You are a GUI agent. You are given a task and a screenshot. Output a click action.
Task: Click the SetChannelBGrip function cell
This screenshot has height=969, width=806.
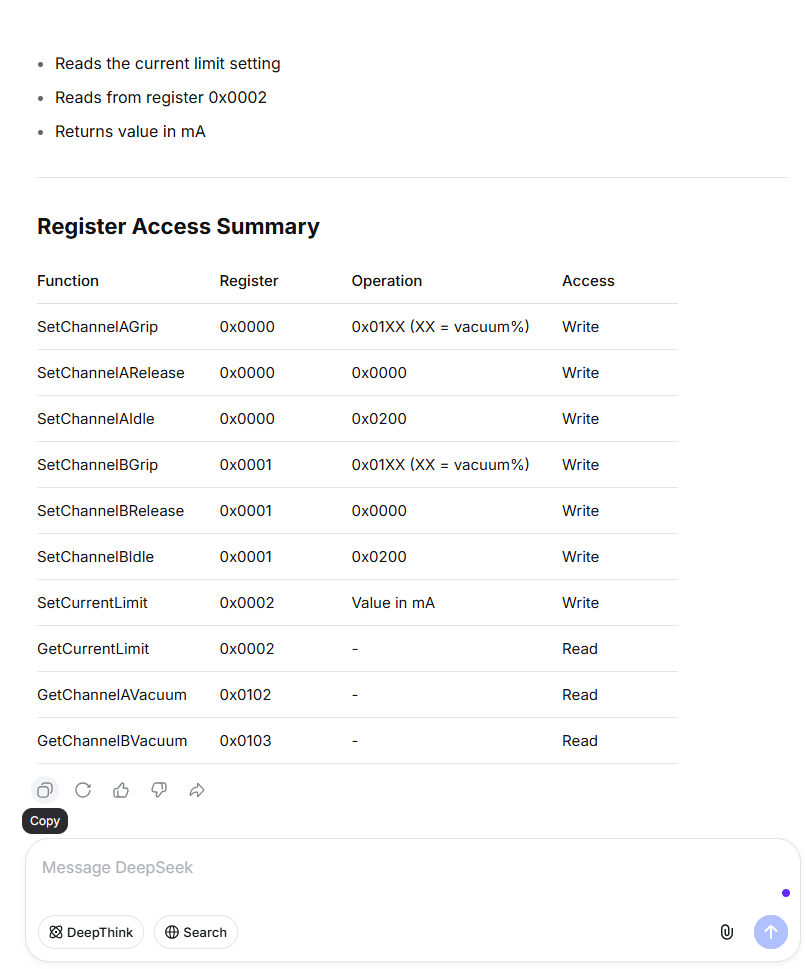(x=98, y=465)
